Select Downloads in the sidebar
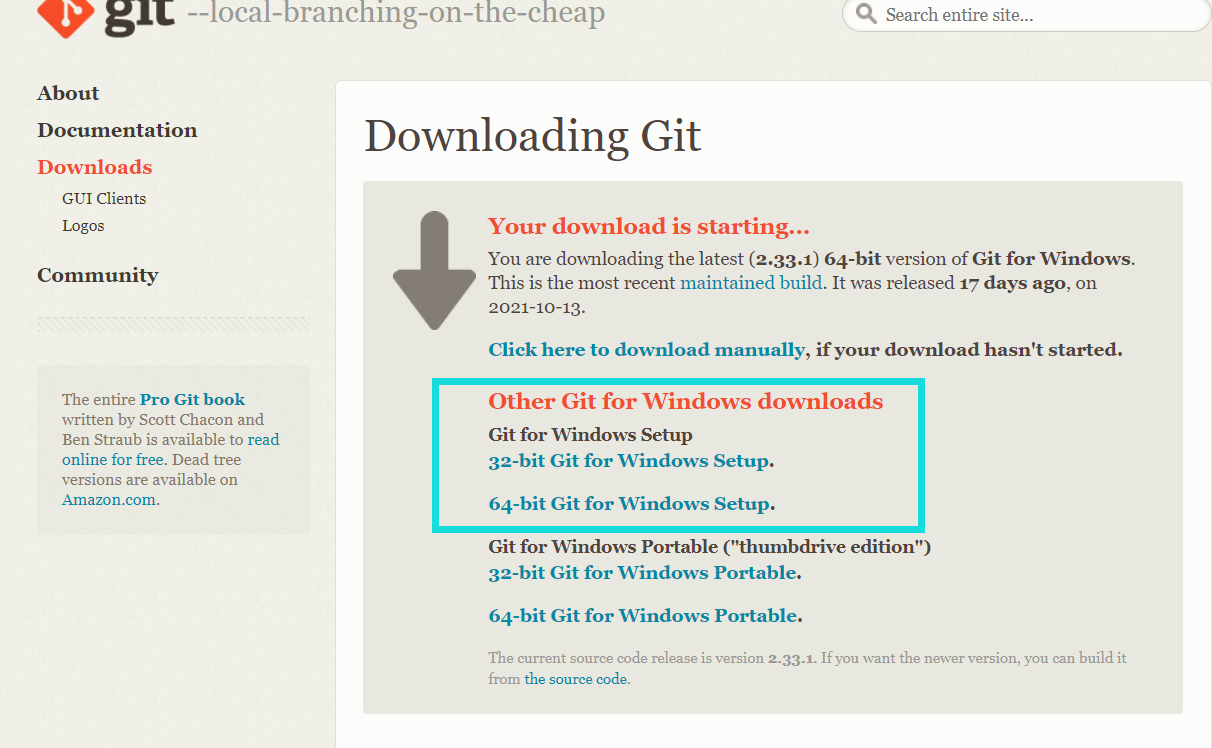This screenshot has height=748, width=1212. 95,167
